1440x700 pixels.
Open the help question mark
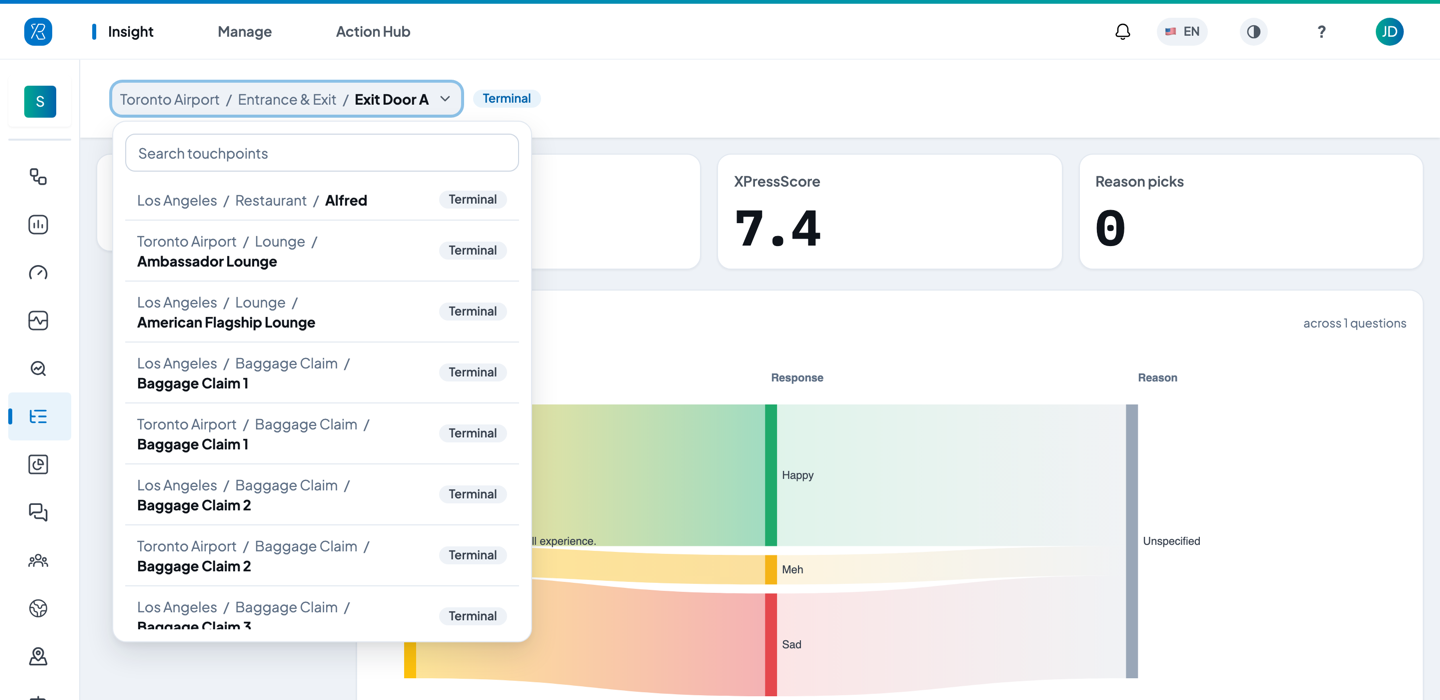click(1321, 32)
